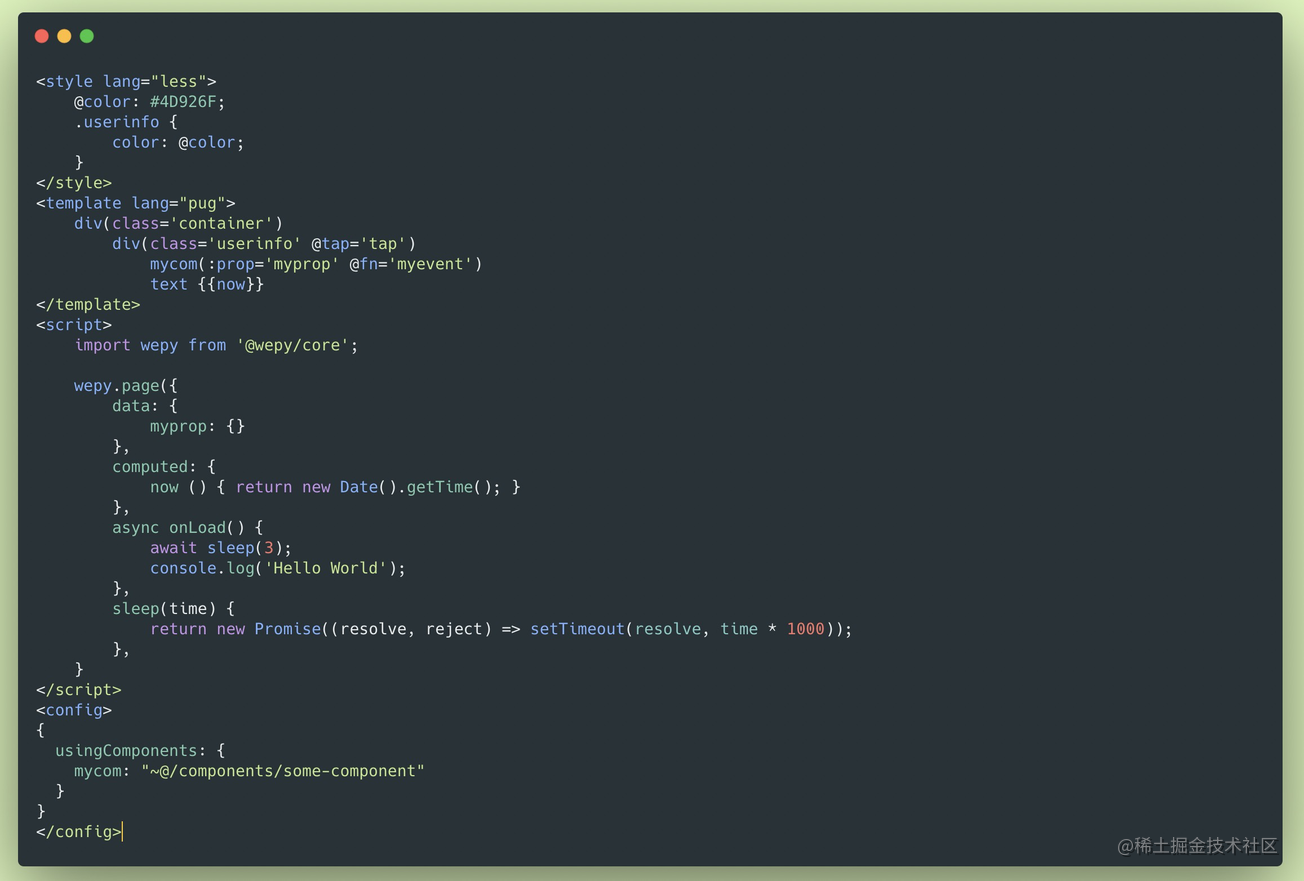Click the #4D926F color hex value
1304x881 pixels.
187,102
